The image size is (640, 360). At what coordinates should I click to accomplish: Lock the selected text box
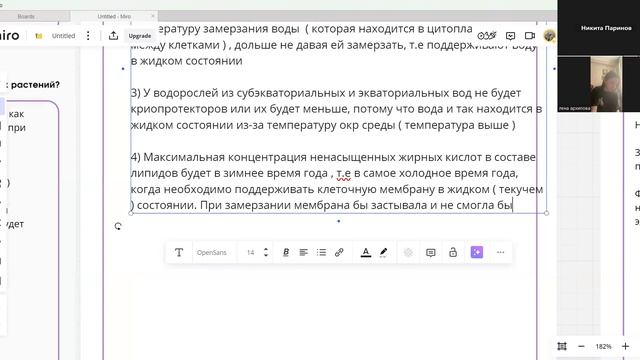coord(453,253)
